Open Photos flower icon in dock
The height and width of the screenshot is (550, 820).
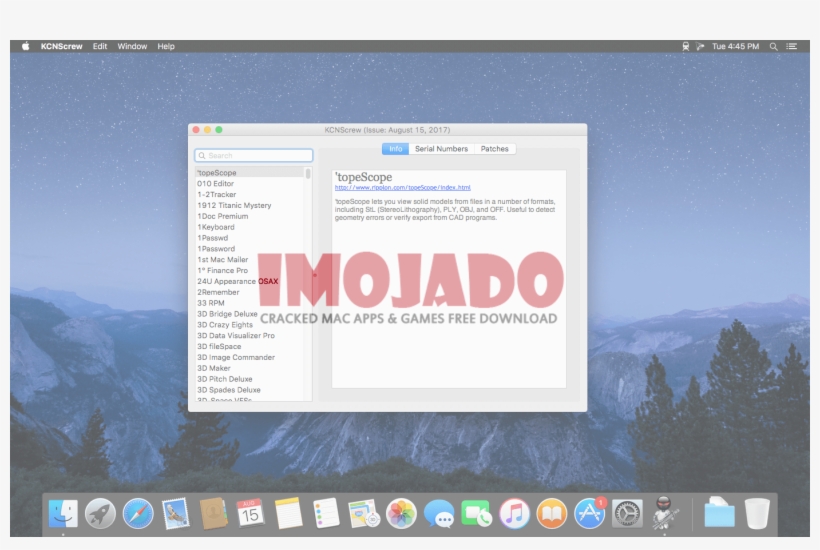(x=401, y=513)
